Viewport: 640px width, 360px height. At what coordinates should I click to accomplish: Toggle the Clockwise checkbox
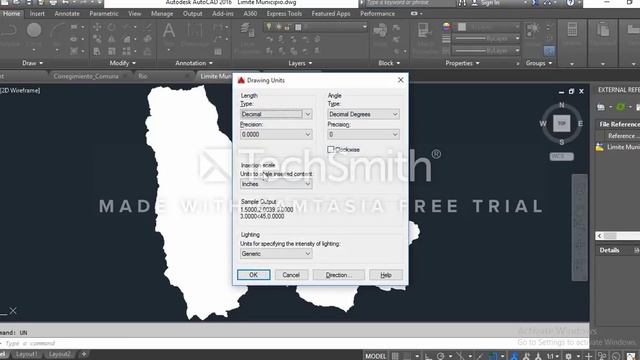point(331,149)
